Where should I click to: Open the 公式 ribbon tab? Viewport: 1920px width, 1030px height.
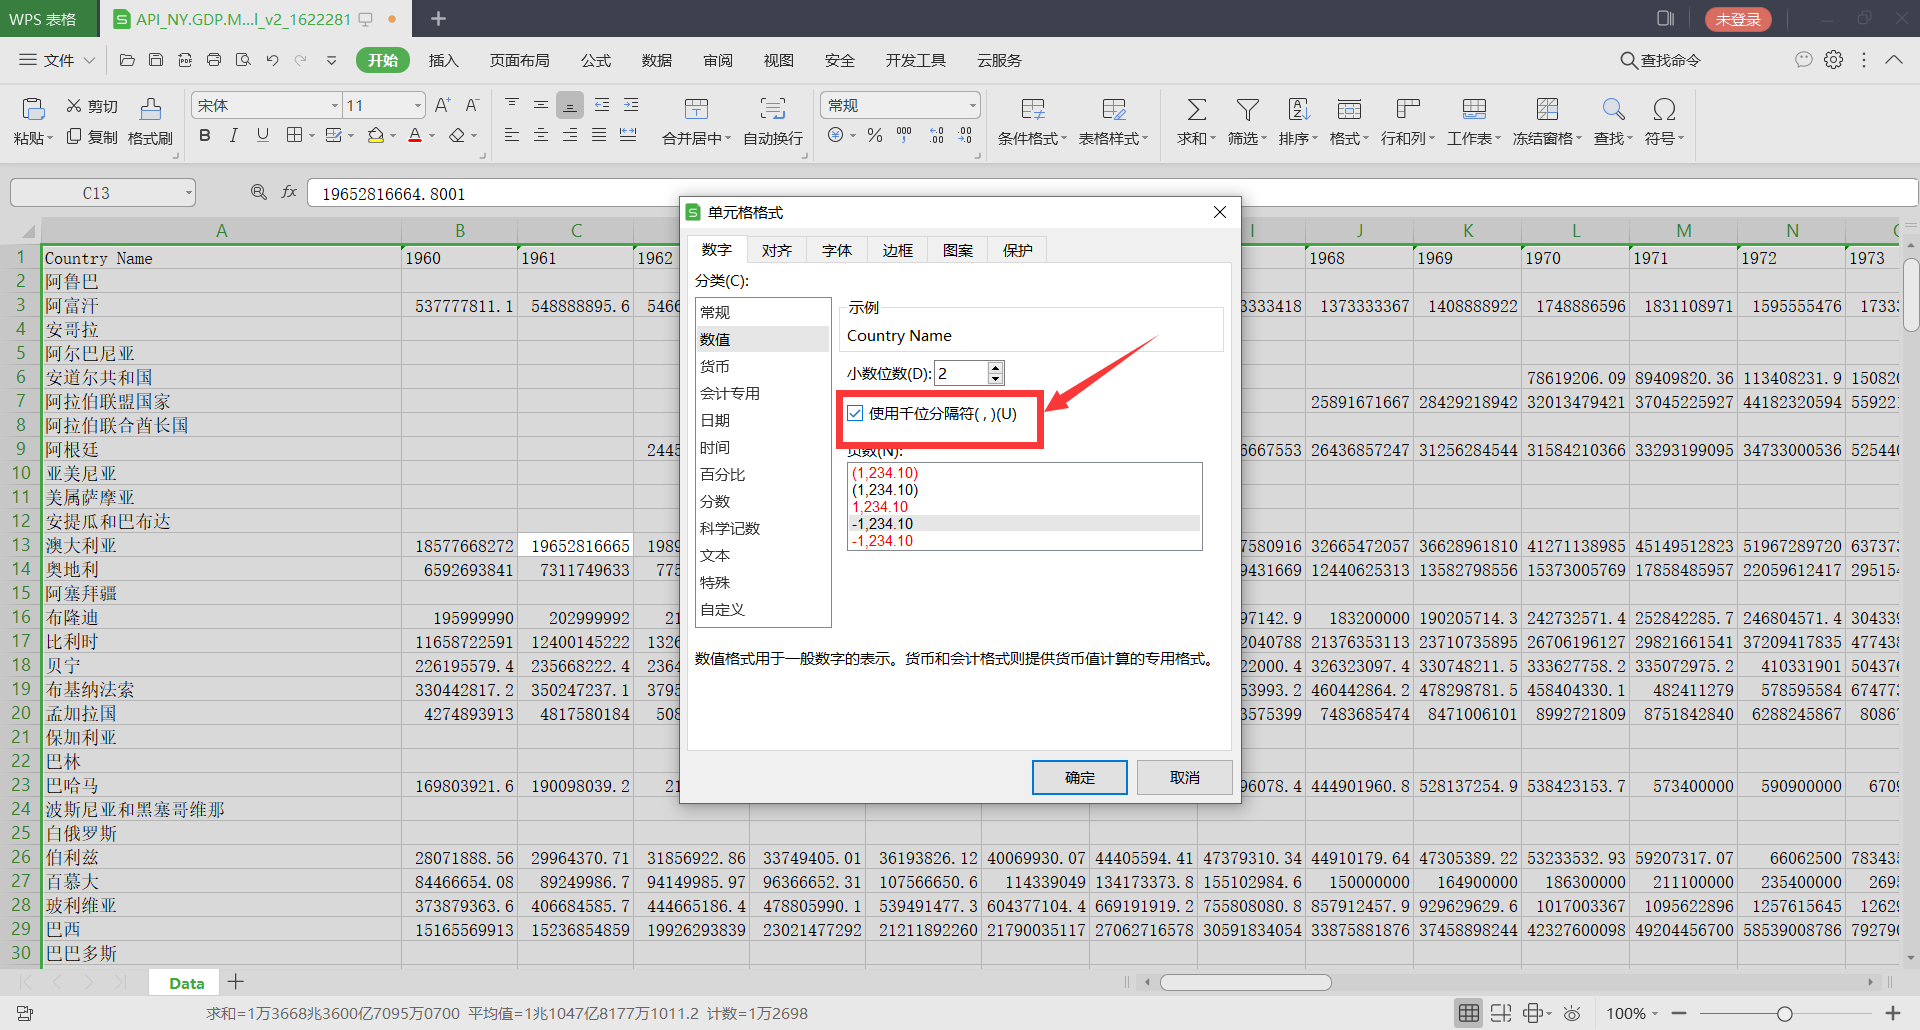click(x=595, y=60)
